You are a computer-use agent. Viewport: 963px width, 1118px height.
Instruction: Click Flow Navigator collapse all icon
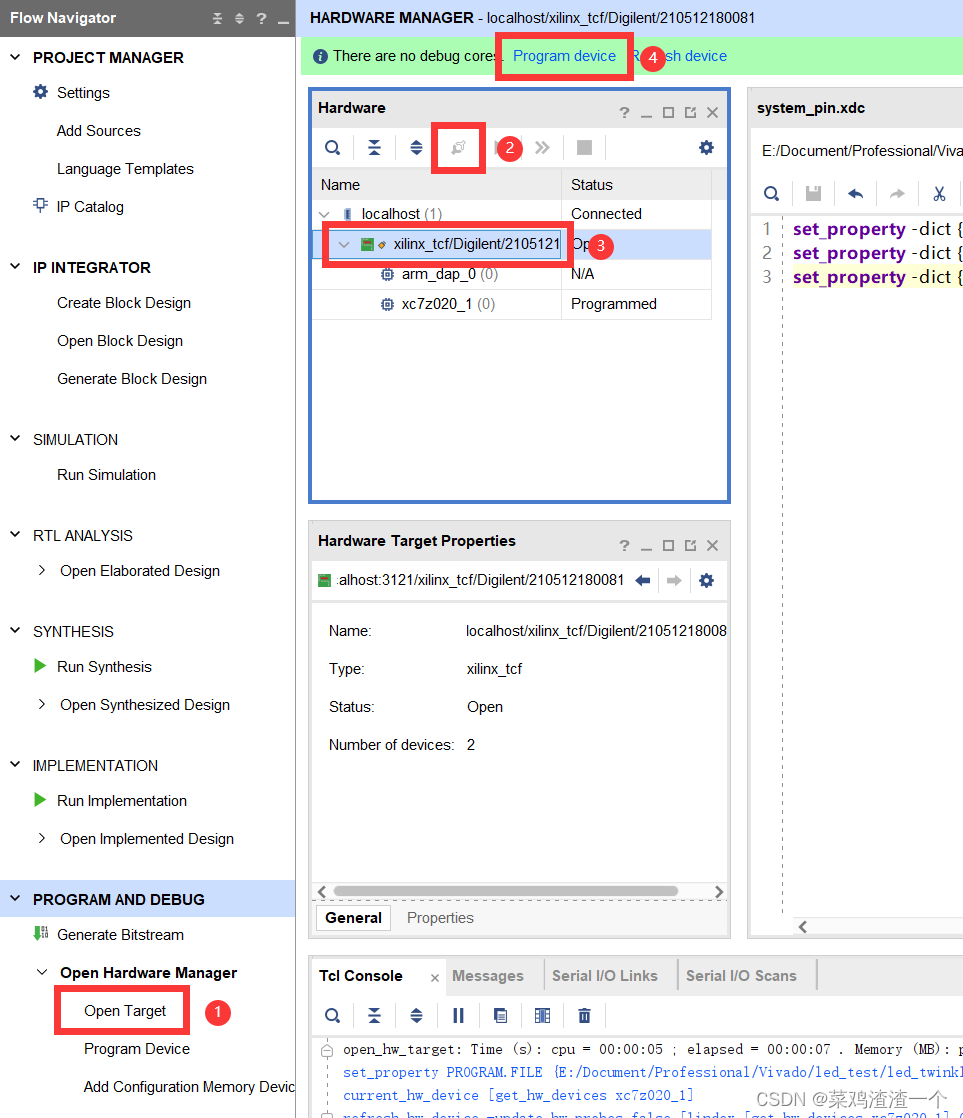[217, 19]
